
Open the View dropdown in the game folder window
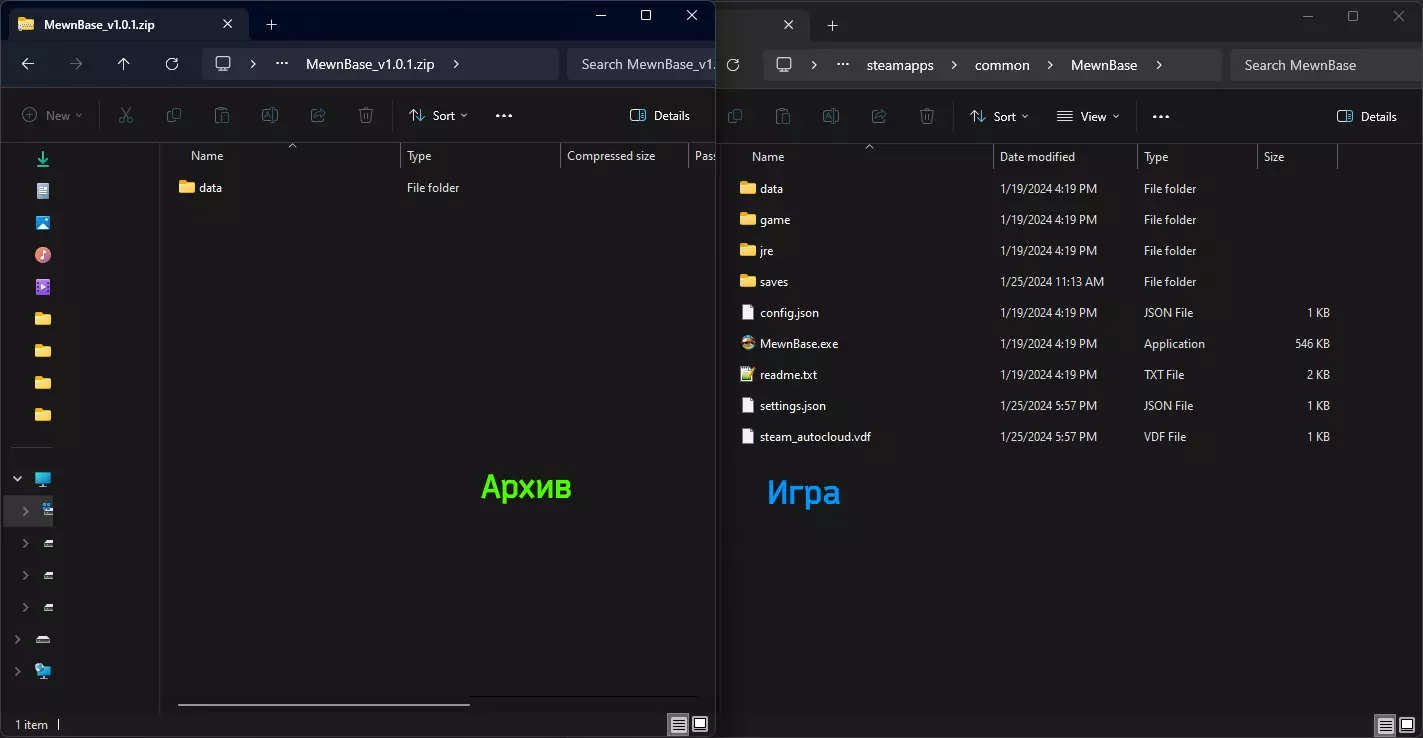1088,117
